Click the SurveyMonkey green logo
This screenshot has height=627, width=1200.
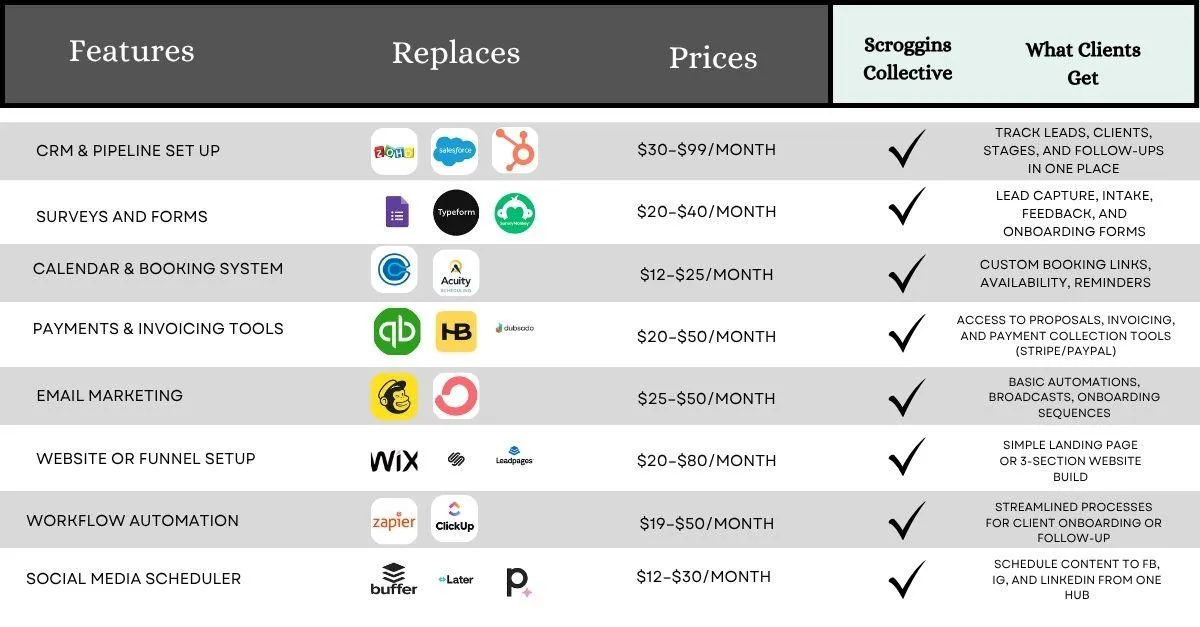[x=515, y=213]
